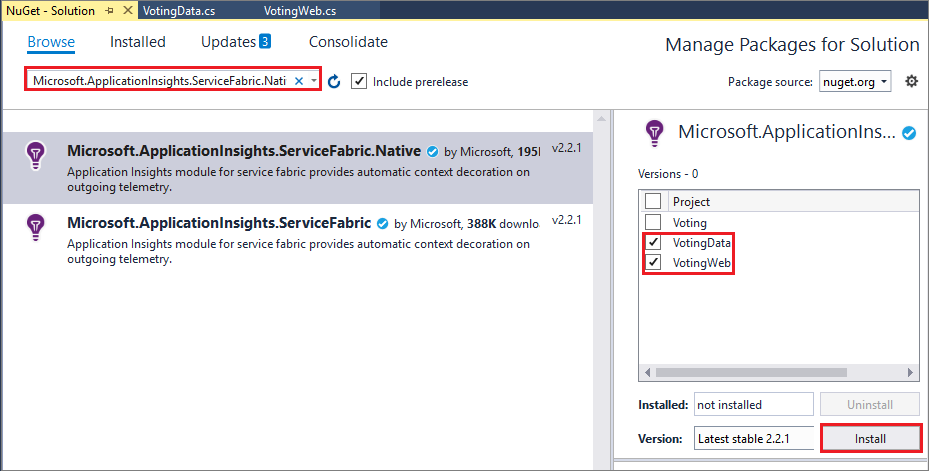Click the Voting project name
Viewport: 929px width, 471px height.
(x=690, y=223)
